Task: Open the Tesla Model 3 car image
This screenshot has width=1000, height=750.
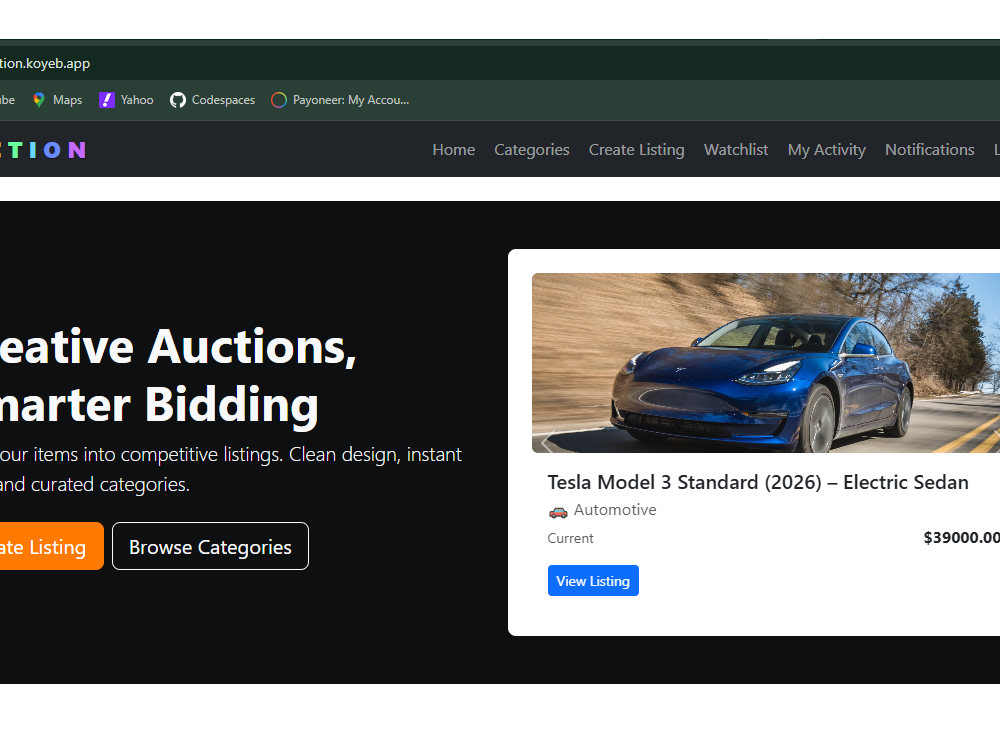Action: tap(765, 363)
